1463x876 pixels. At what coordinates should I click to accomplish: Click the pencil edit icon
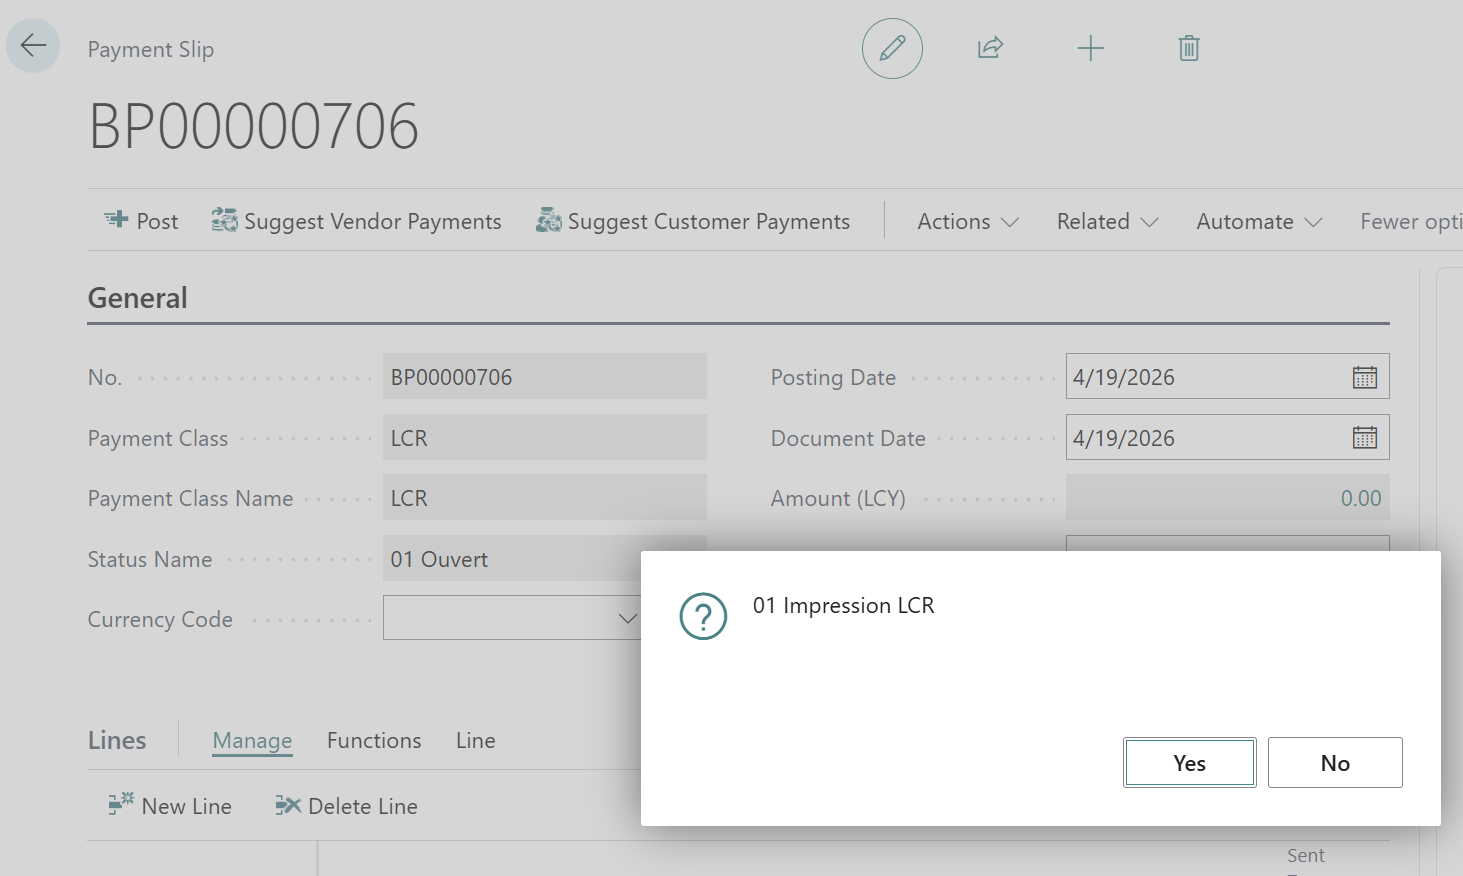[892, 48]
